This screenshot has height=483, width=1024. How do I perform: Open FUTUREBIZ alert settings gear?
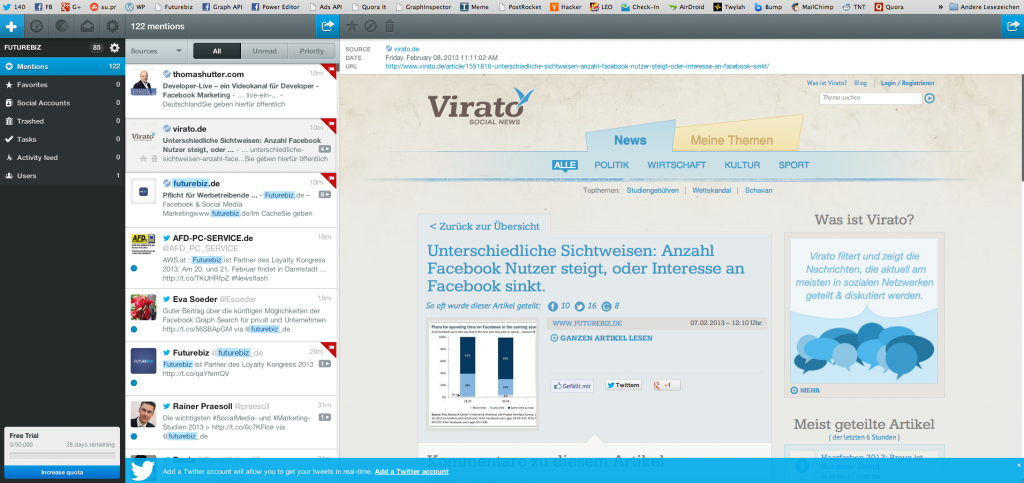114,48
